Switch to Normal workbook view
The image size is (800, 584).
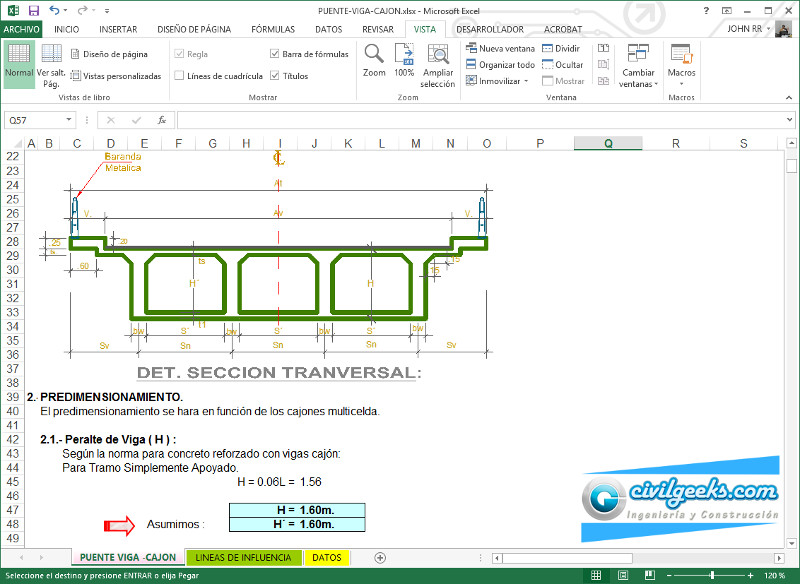tap(18, 62)
